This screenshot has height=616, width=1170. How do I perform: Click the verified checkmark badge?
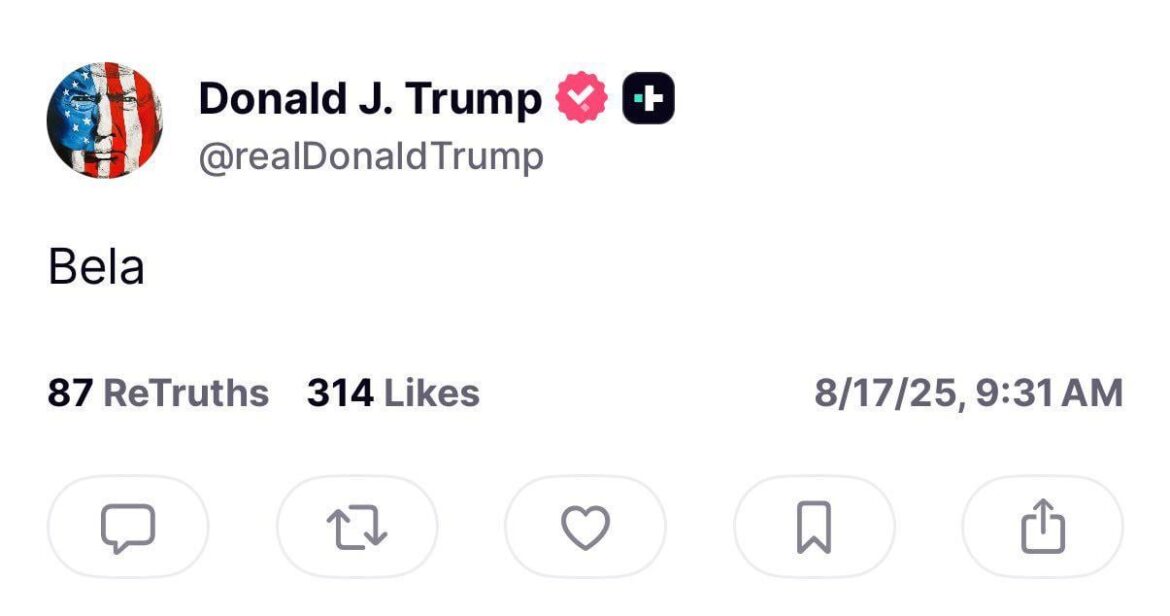[581, 96]
